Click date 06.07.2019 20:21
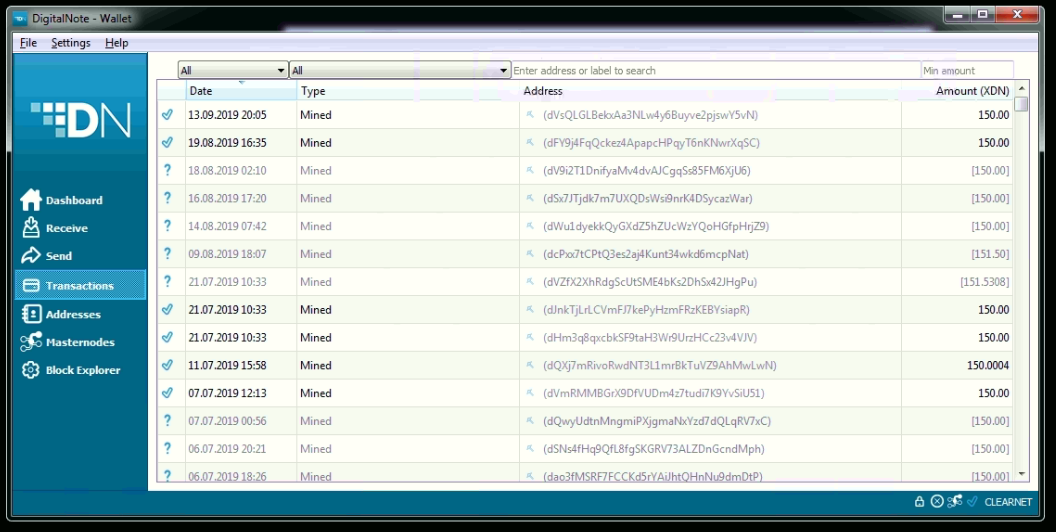Image resolution: width=1056 pixels, height=532 pixels. [227, 448]
